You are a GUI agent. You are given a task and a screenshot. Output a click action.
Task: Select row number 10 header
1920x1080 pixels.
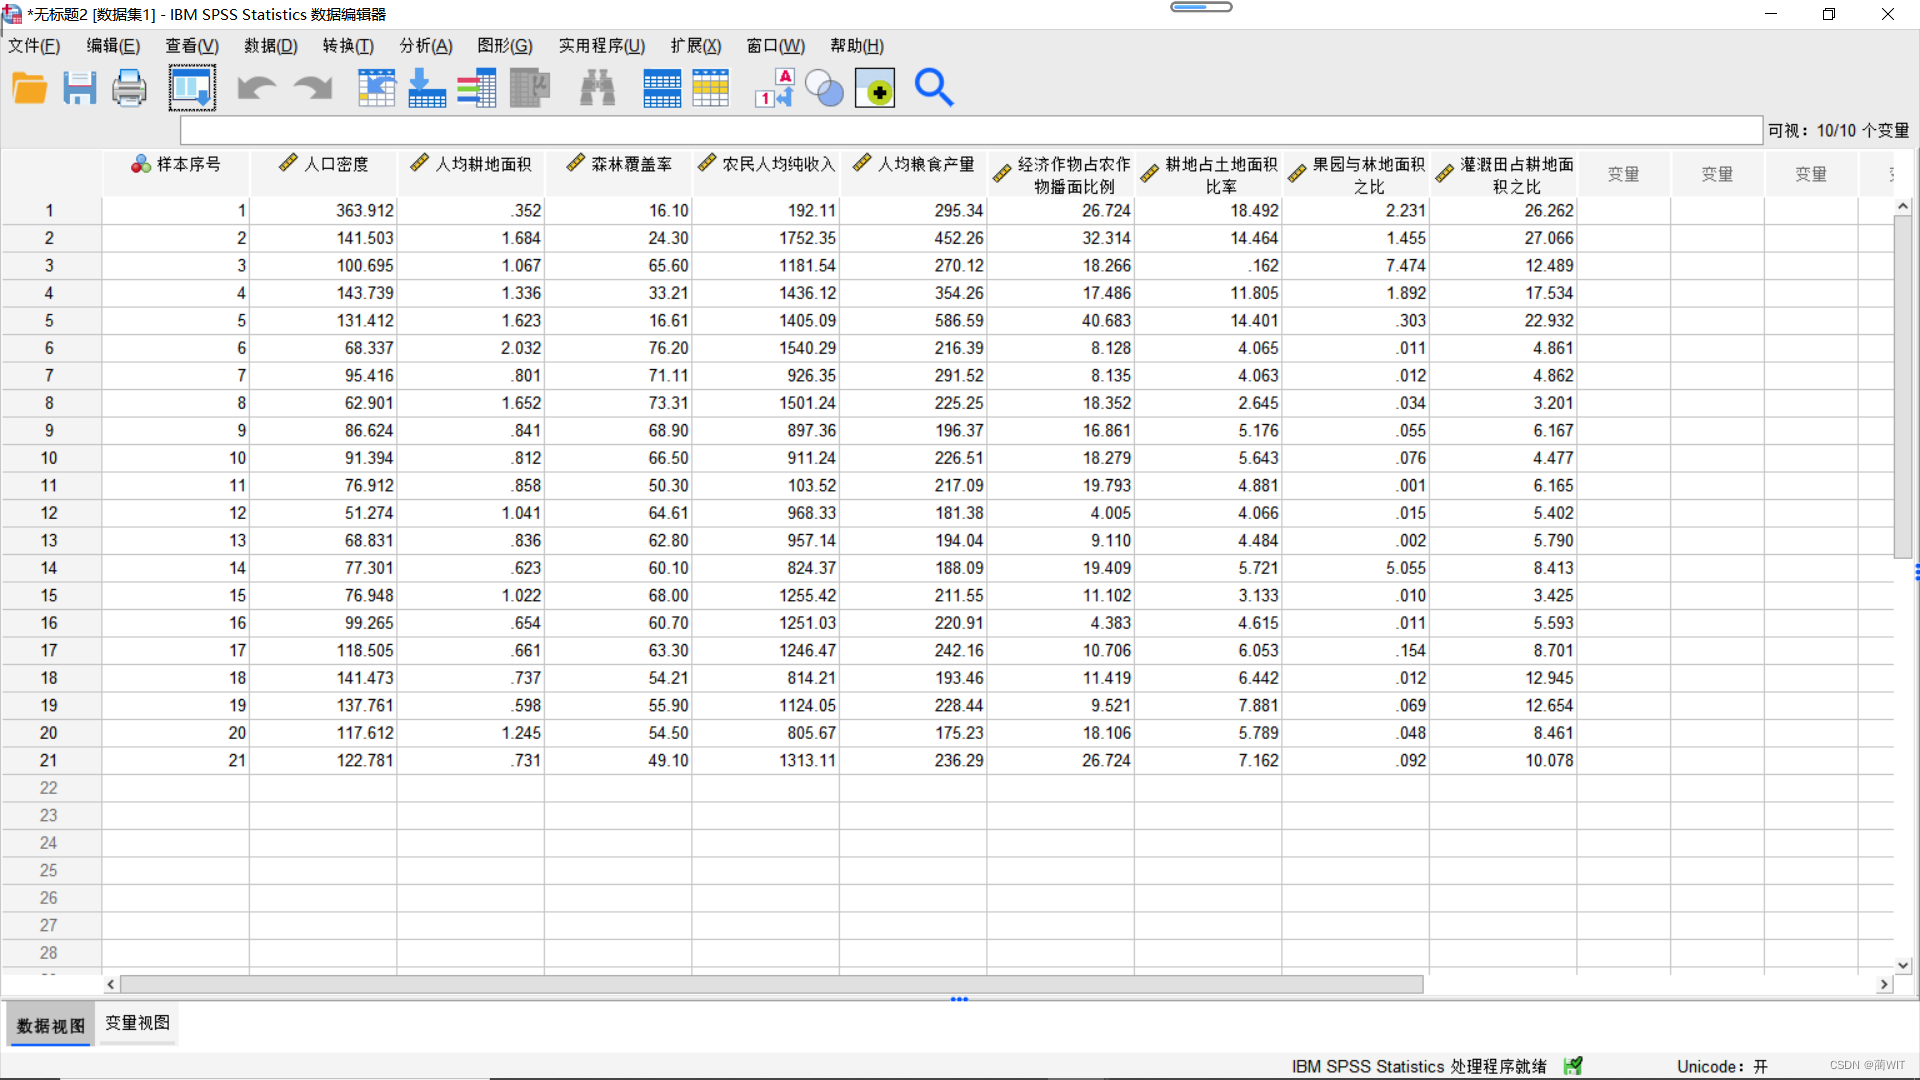tap(49, 458)
